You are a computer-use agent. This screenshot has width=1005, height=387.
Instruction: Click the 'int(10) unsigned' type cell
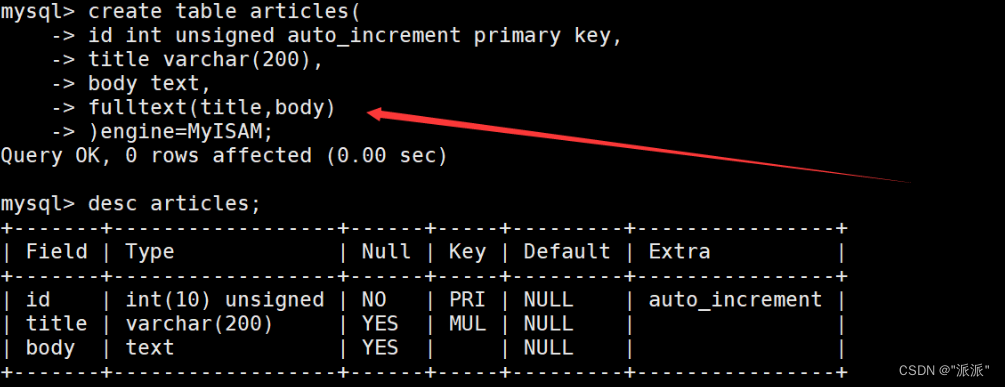point(224,300)
